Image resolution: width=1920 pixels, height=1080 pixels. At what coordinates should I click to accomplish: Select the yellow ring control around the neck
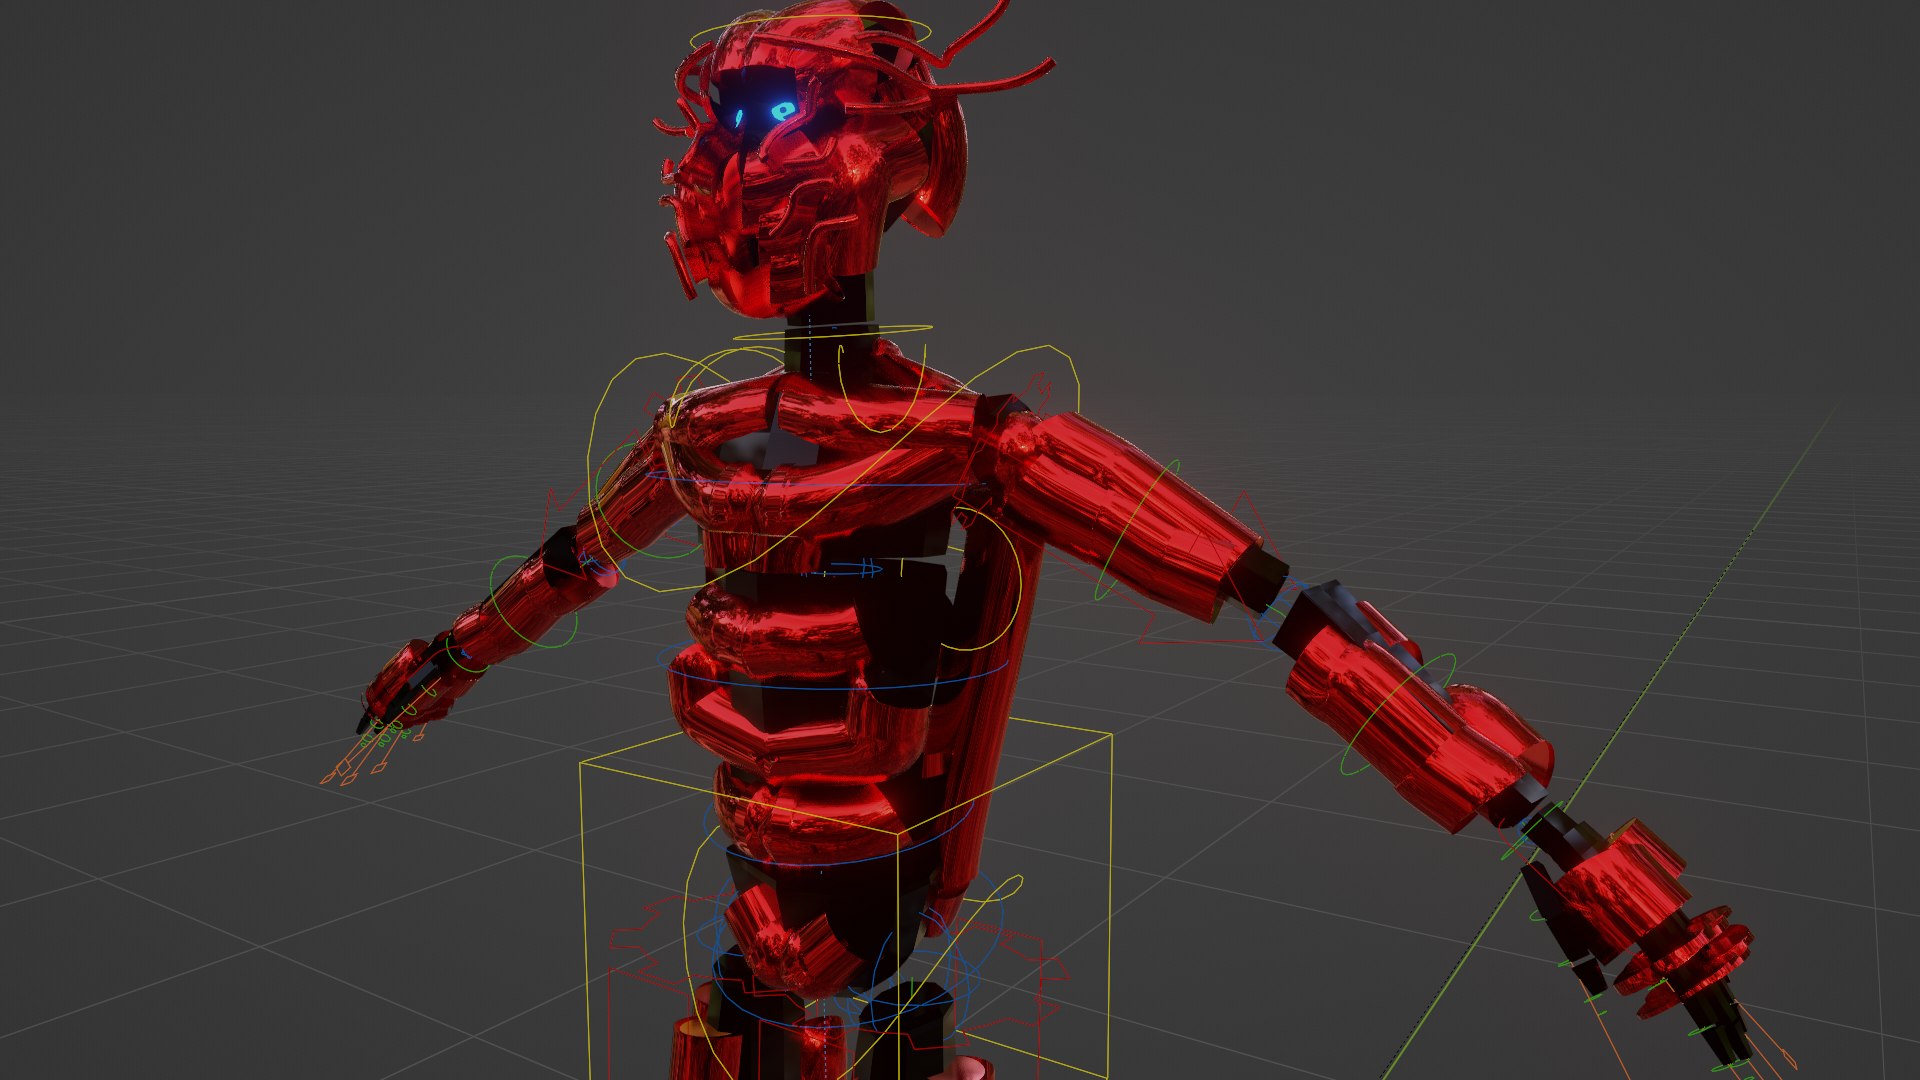pos(834,332)
